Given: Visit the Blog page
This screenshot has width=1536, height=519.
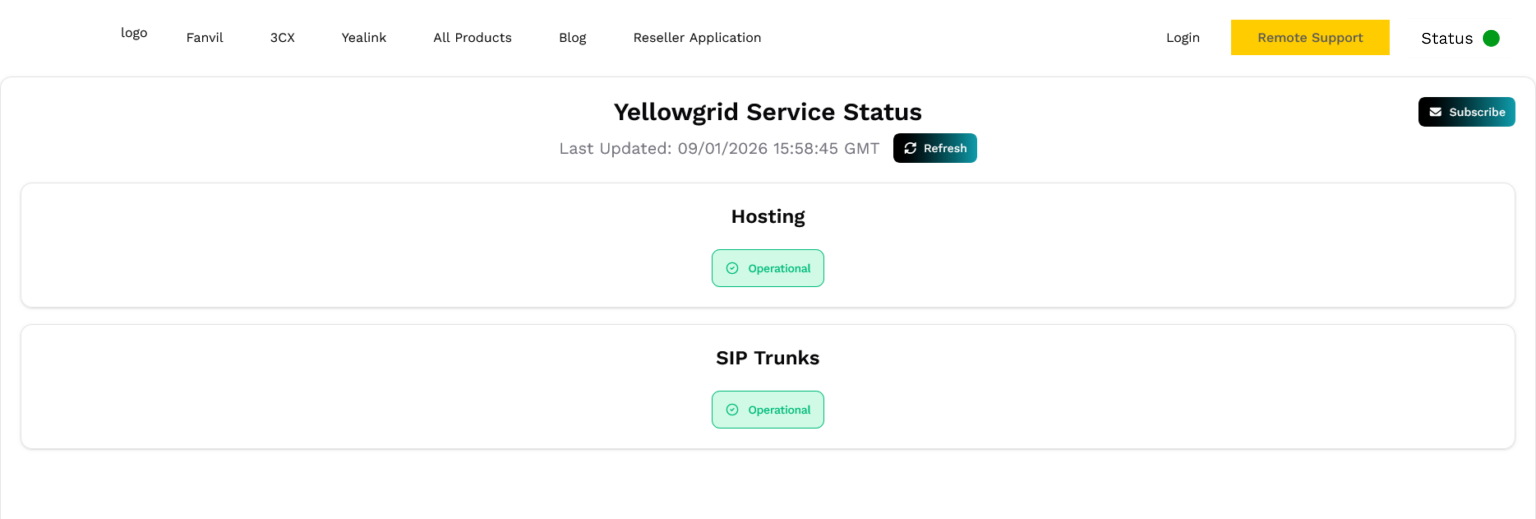Looking at the screenshot, I should point(572,38).
